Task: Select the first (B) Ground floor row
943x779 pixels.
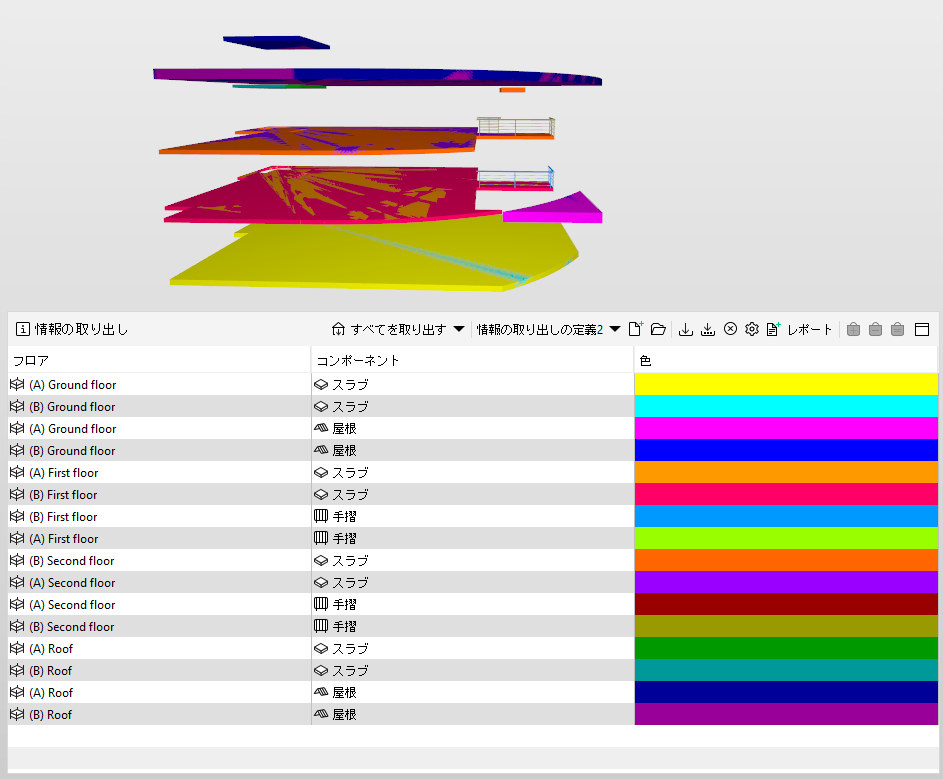Action: click(x=473, y=406)
